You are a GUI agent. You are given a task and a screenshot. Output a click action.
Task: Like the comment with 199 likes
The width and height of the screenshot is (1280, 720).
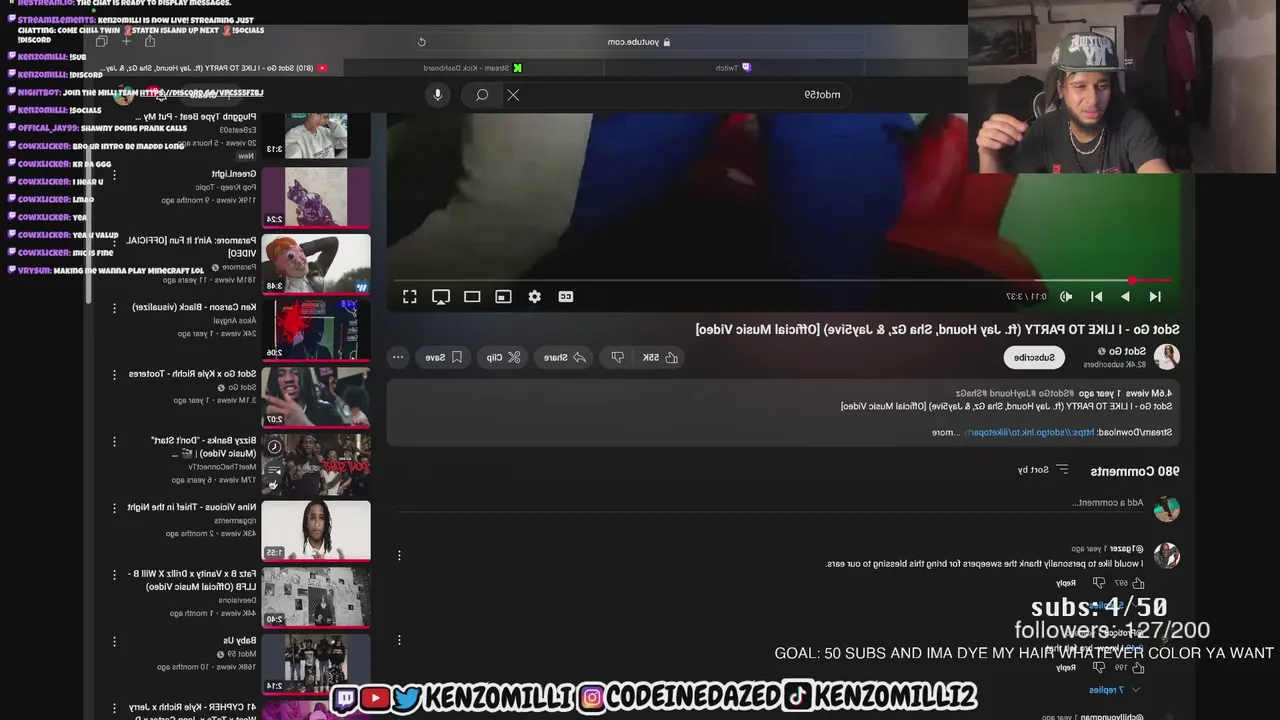(x=1138, y=667)
